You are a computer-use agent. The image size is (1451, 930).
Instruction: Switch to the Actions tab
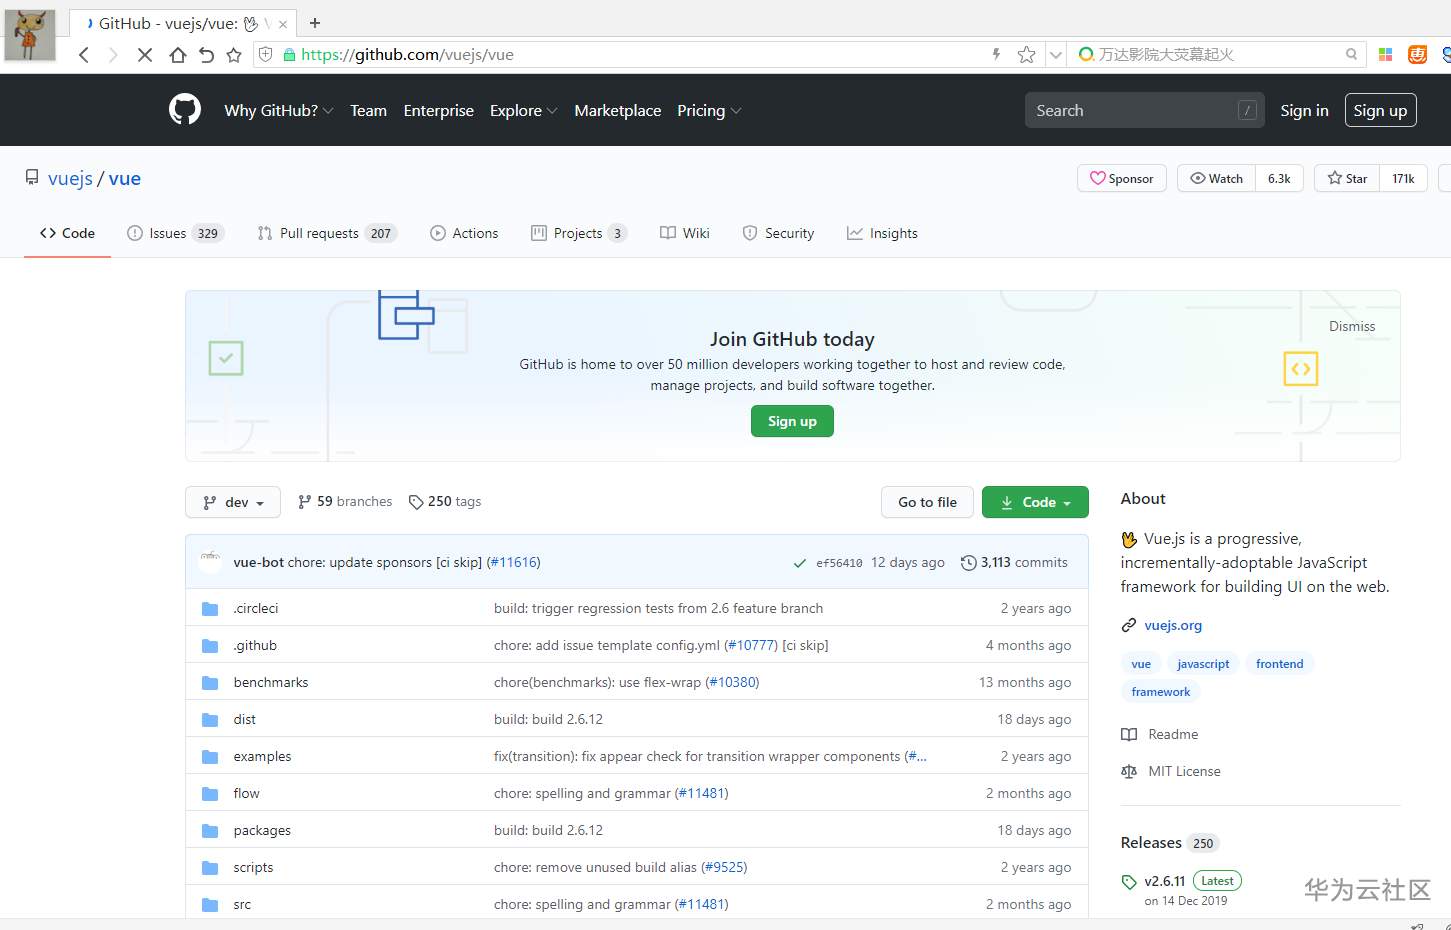[464, 233]
